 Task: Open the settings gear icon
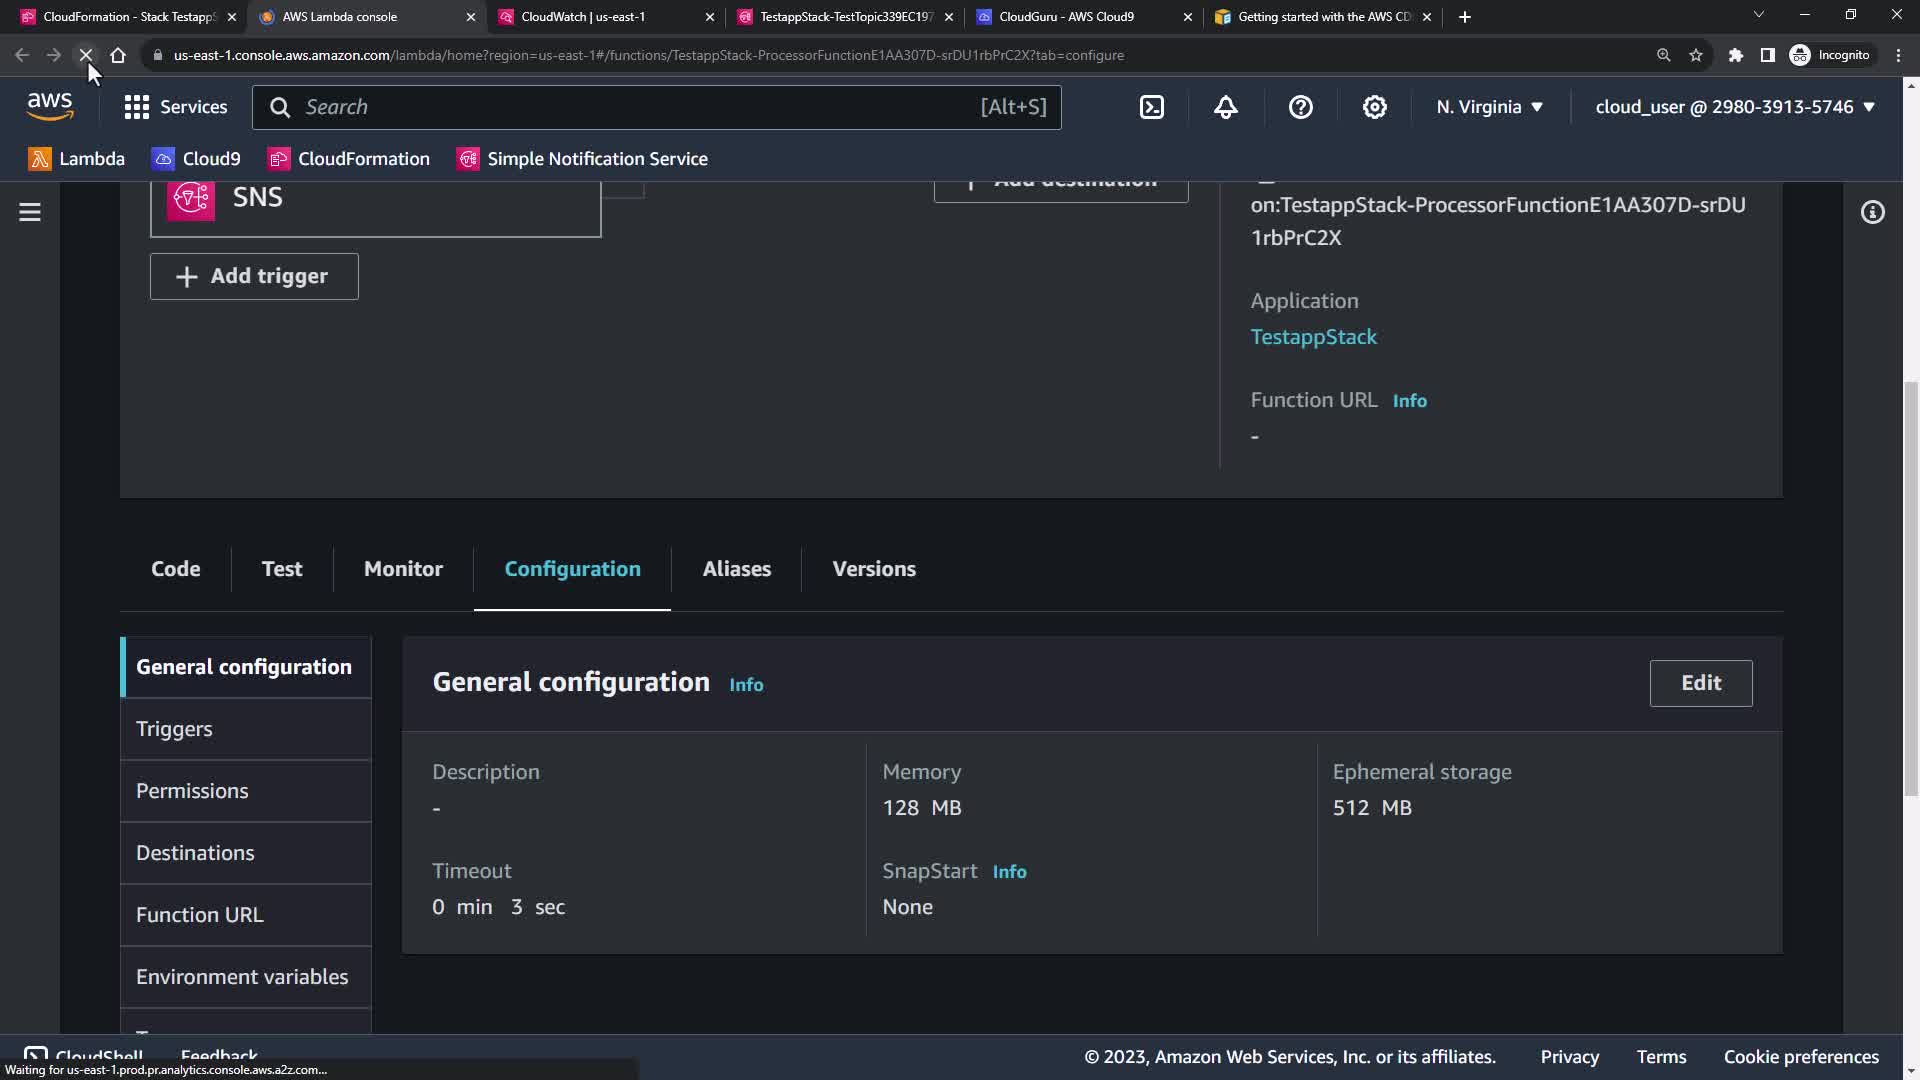click(x=1375, y=107)
